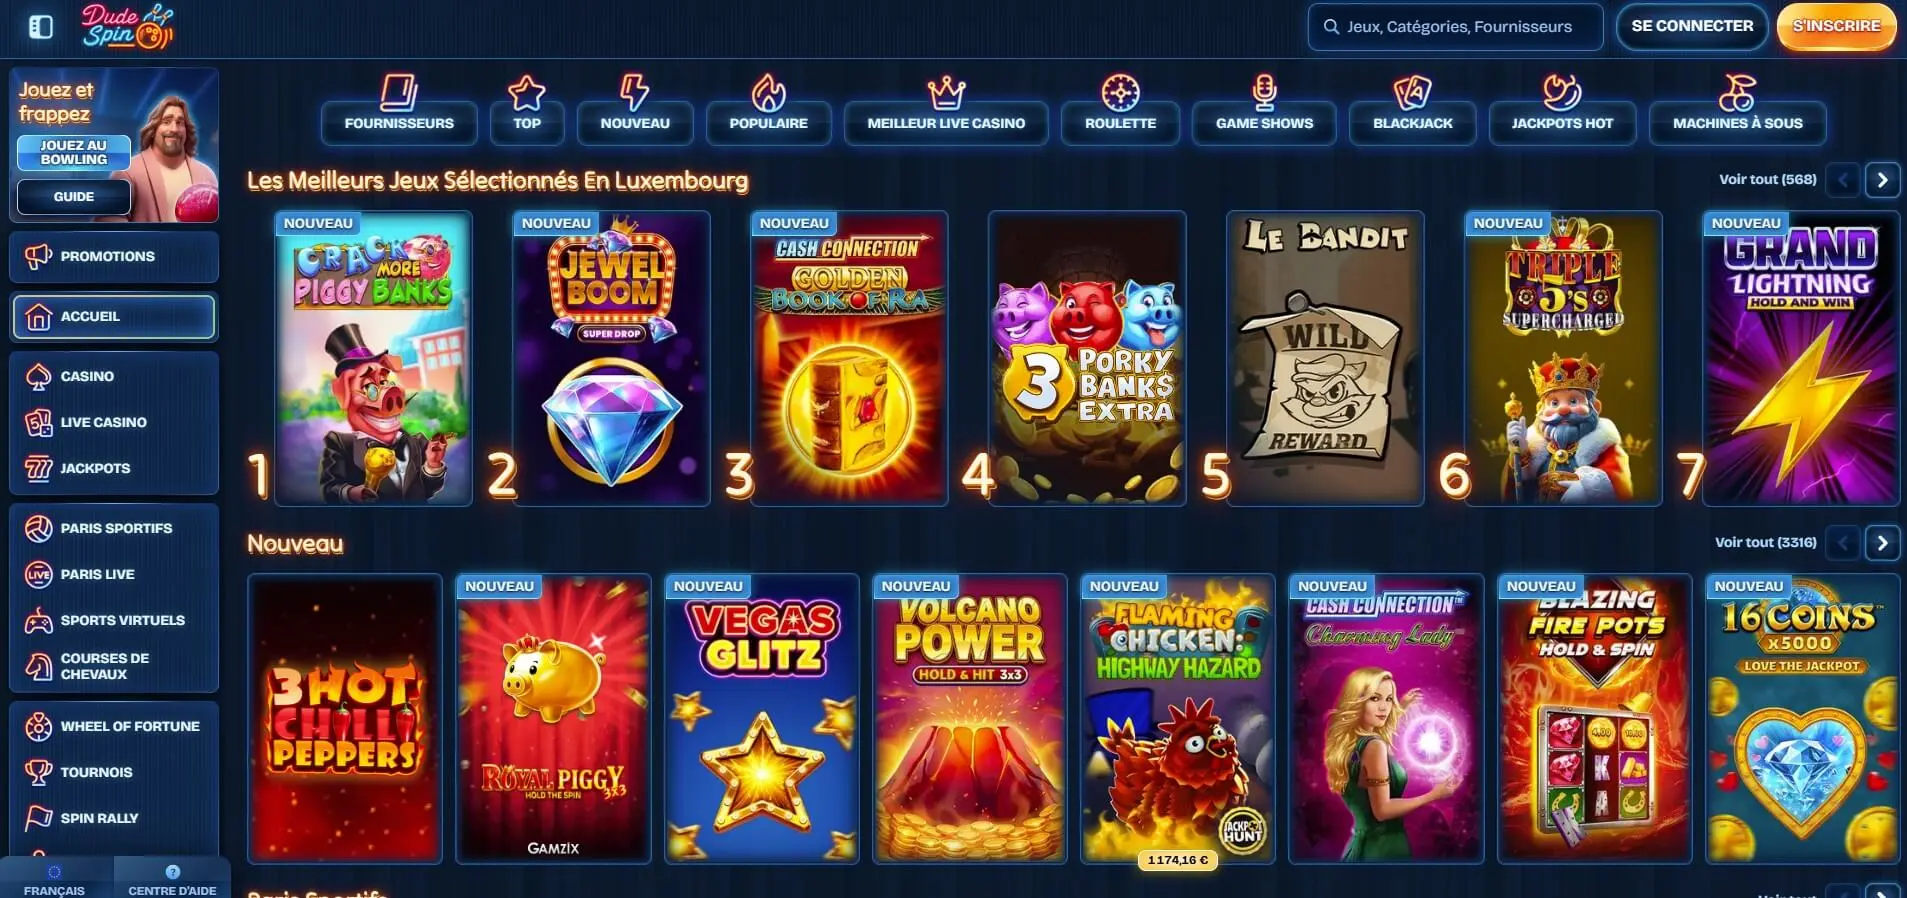Open Voir tout (568) link
This screenshot has width=1907, height=898.
1767,180
